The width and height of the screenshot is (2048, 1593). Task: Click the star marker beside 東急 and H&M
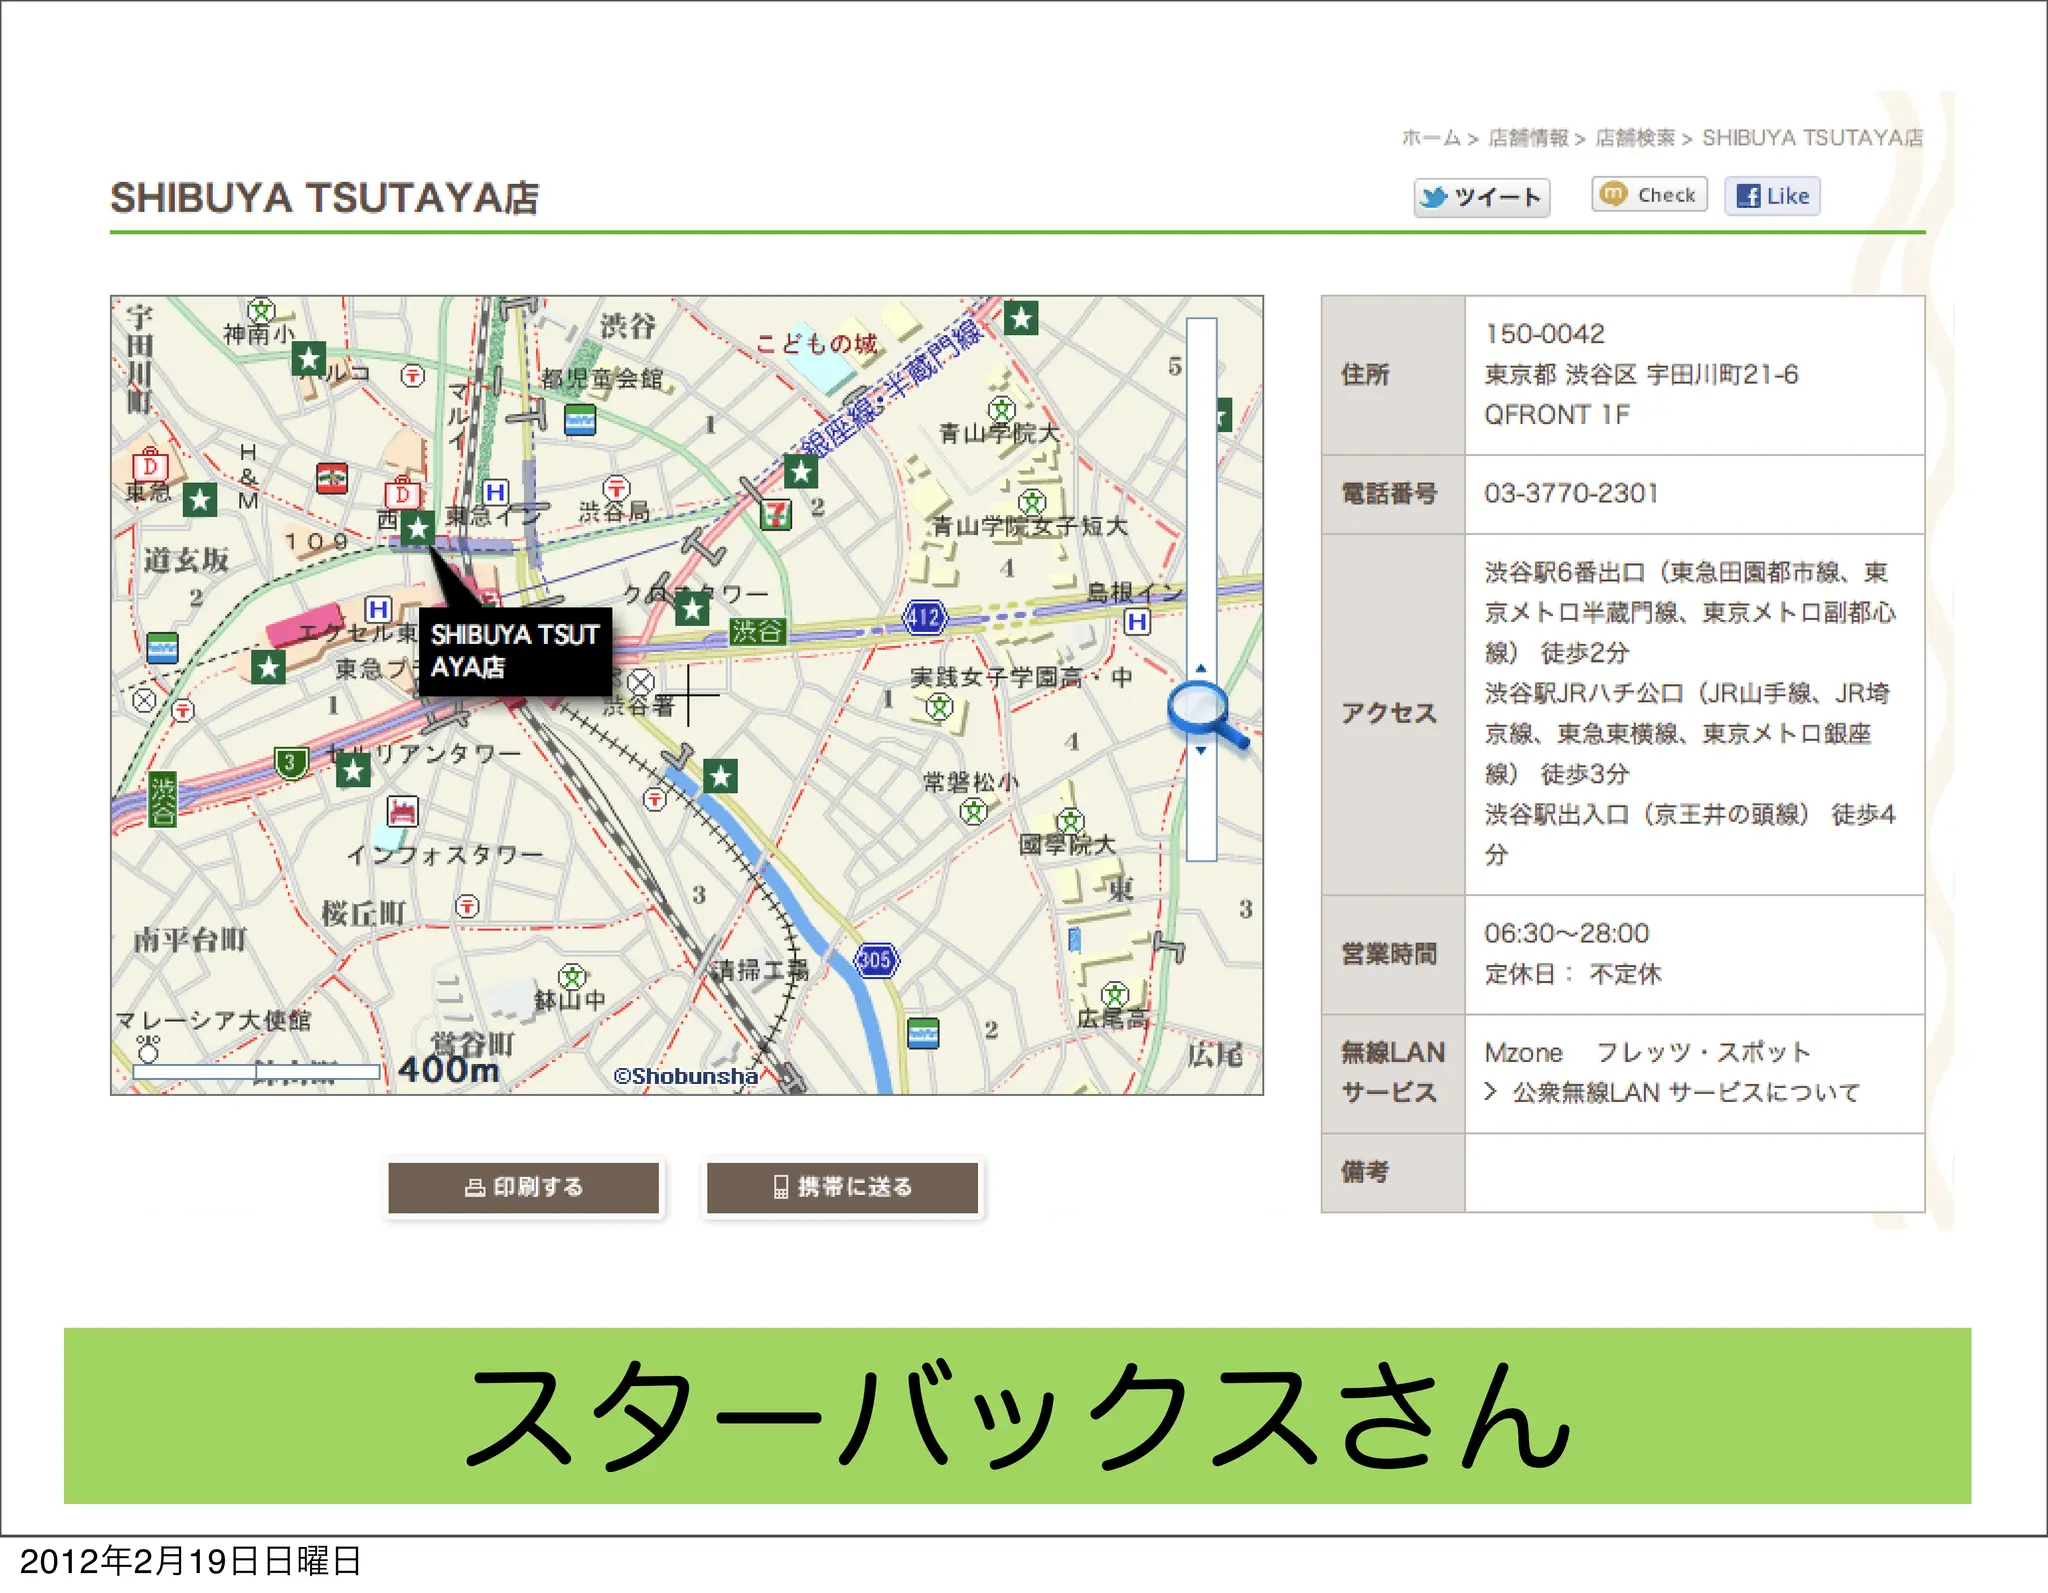(x=200, y=499)
